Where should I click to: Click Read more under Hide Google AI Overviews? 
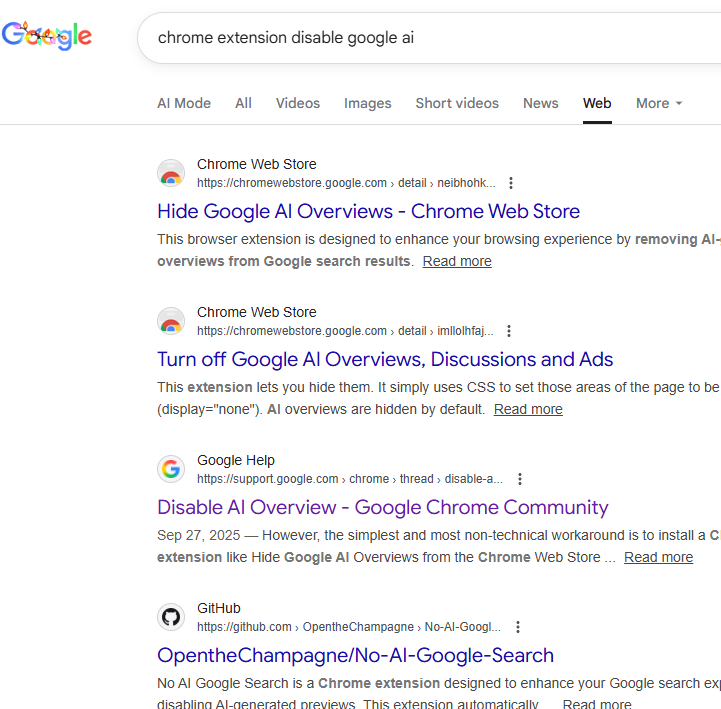tap(457, 261)
